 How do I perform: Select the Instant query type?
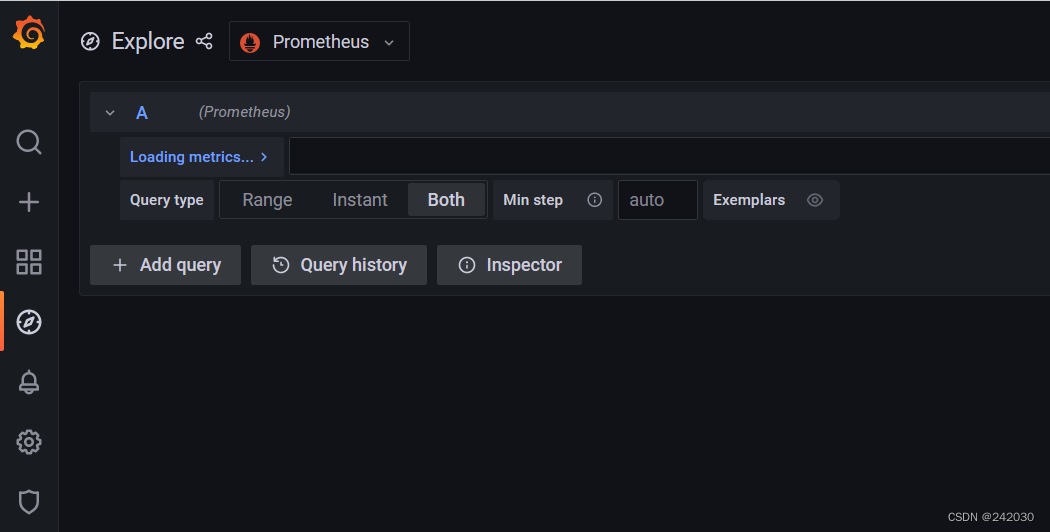pos(360,200)
